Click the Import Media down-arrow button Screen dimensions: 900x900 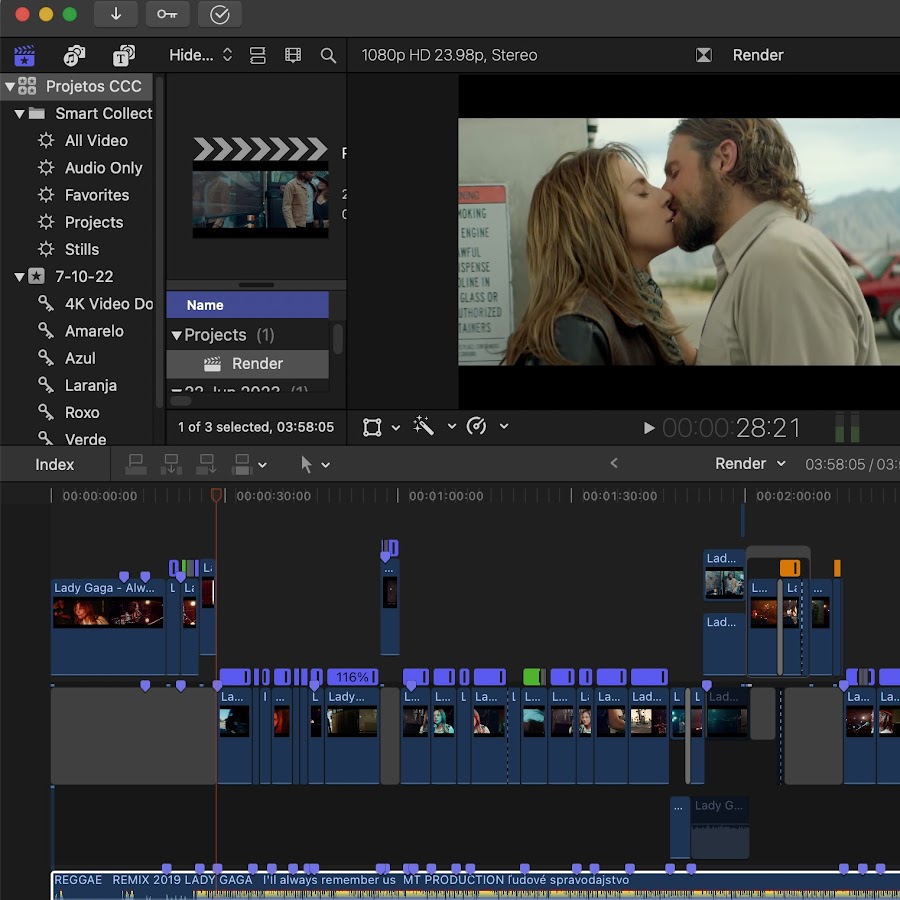[115, 14]
